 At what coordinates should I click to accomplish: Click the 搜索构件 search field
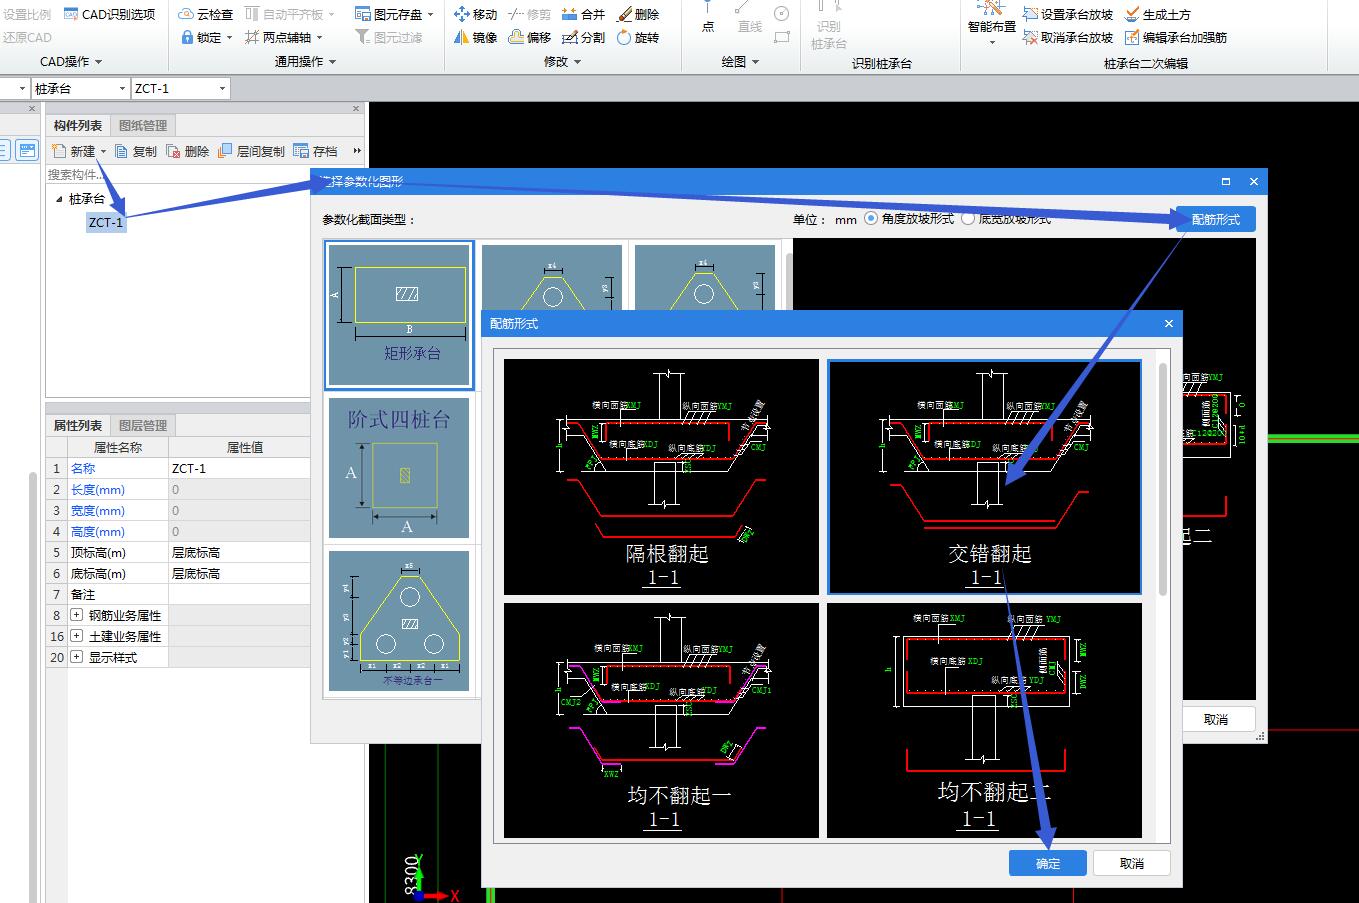click(178, 174)
